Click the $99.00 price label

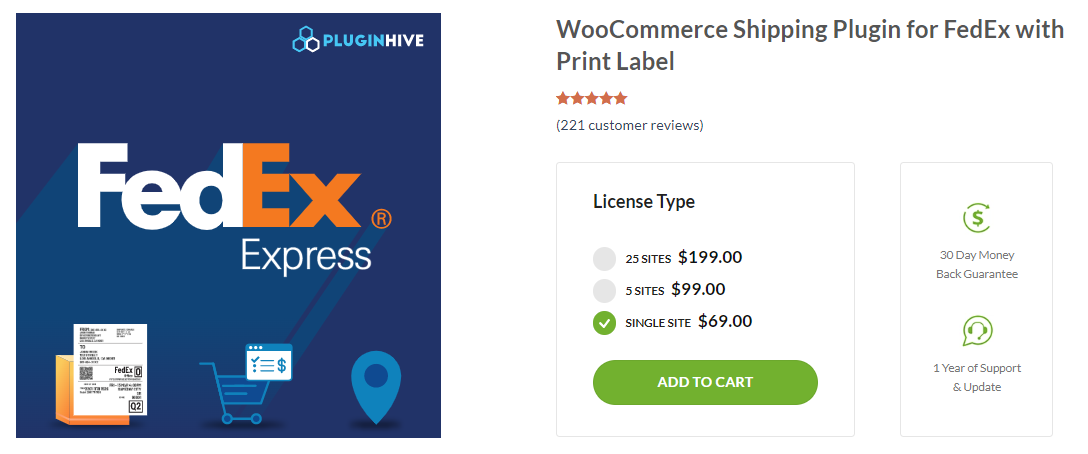[x=698, y=290]
